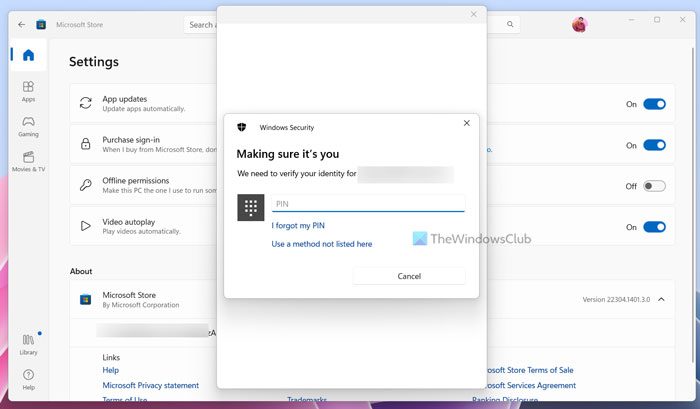
Task: Enable Offline permissions toggle
Action: click(x=654, y=186)
